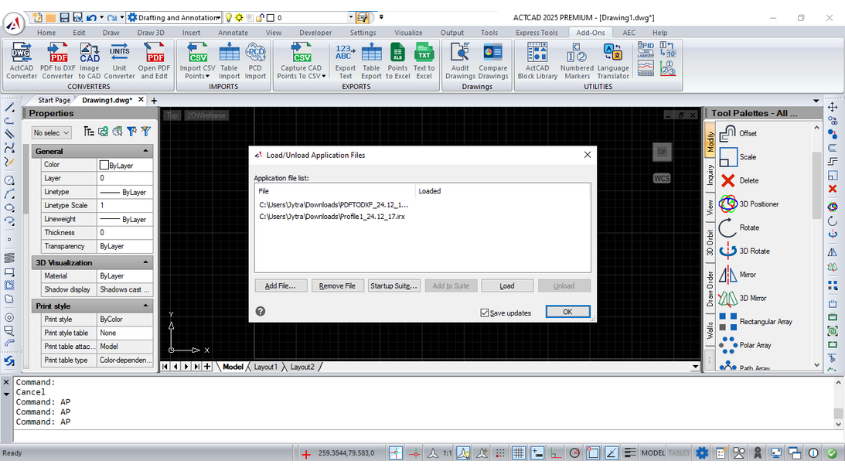Open Startup Suite... button
Viewport: 845px width, 475px height.
click(394, 286)
